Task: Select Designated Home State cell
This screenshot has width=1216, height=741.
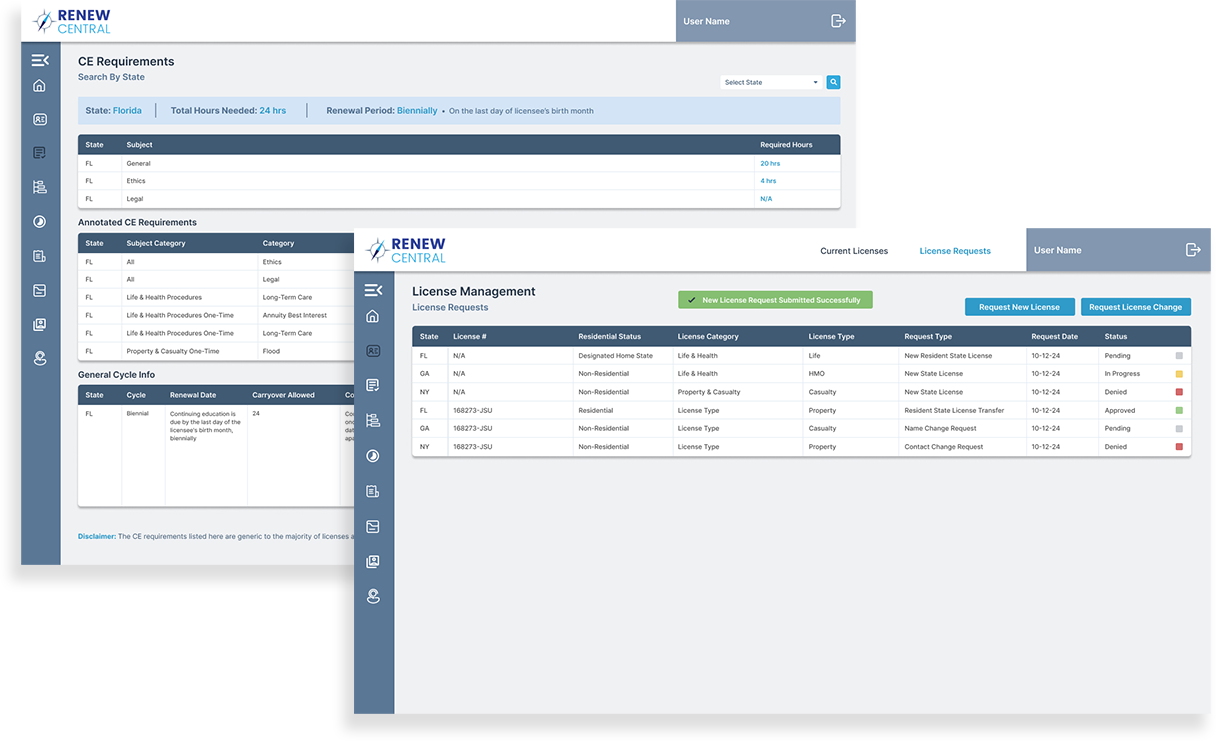Action: (x=615, y=356)
